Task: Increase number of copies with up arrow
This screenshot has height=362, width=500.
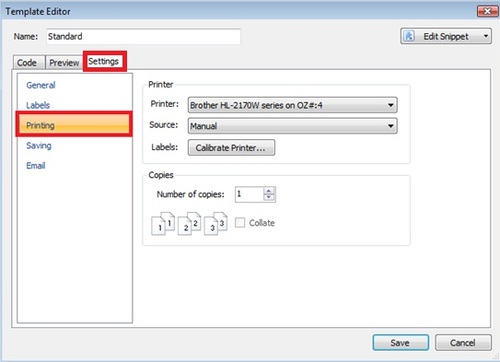Action: (269, 191)
